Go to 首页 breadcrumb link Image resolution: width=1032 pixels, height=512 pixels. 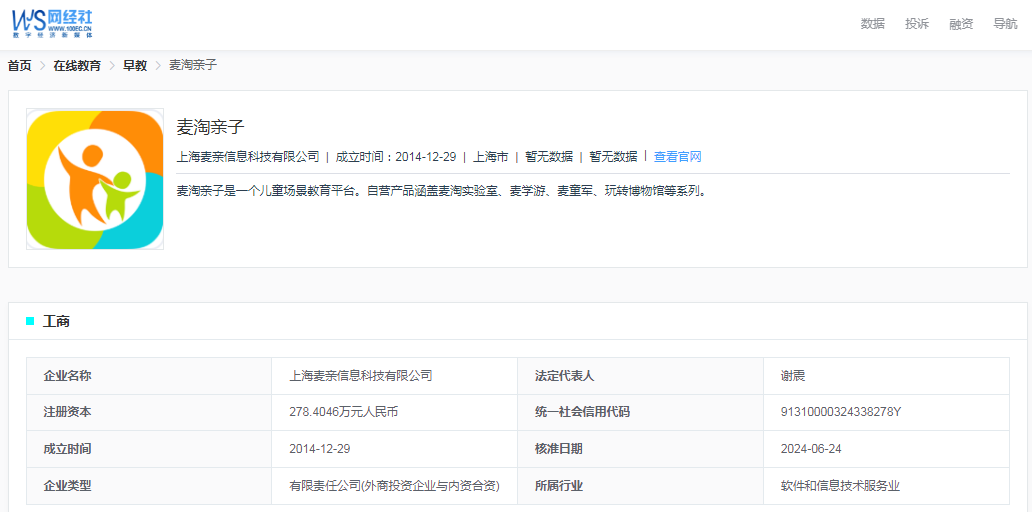(x=20, y=66)
